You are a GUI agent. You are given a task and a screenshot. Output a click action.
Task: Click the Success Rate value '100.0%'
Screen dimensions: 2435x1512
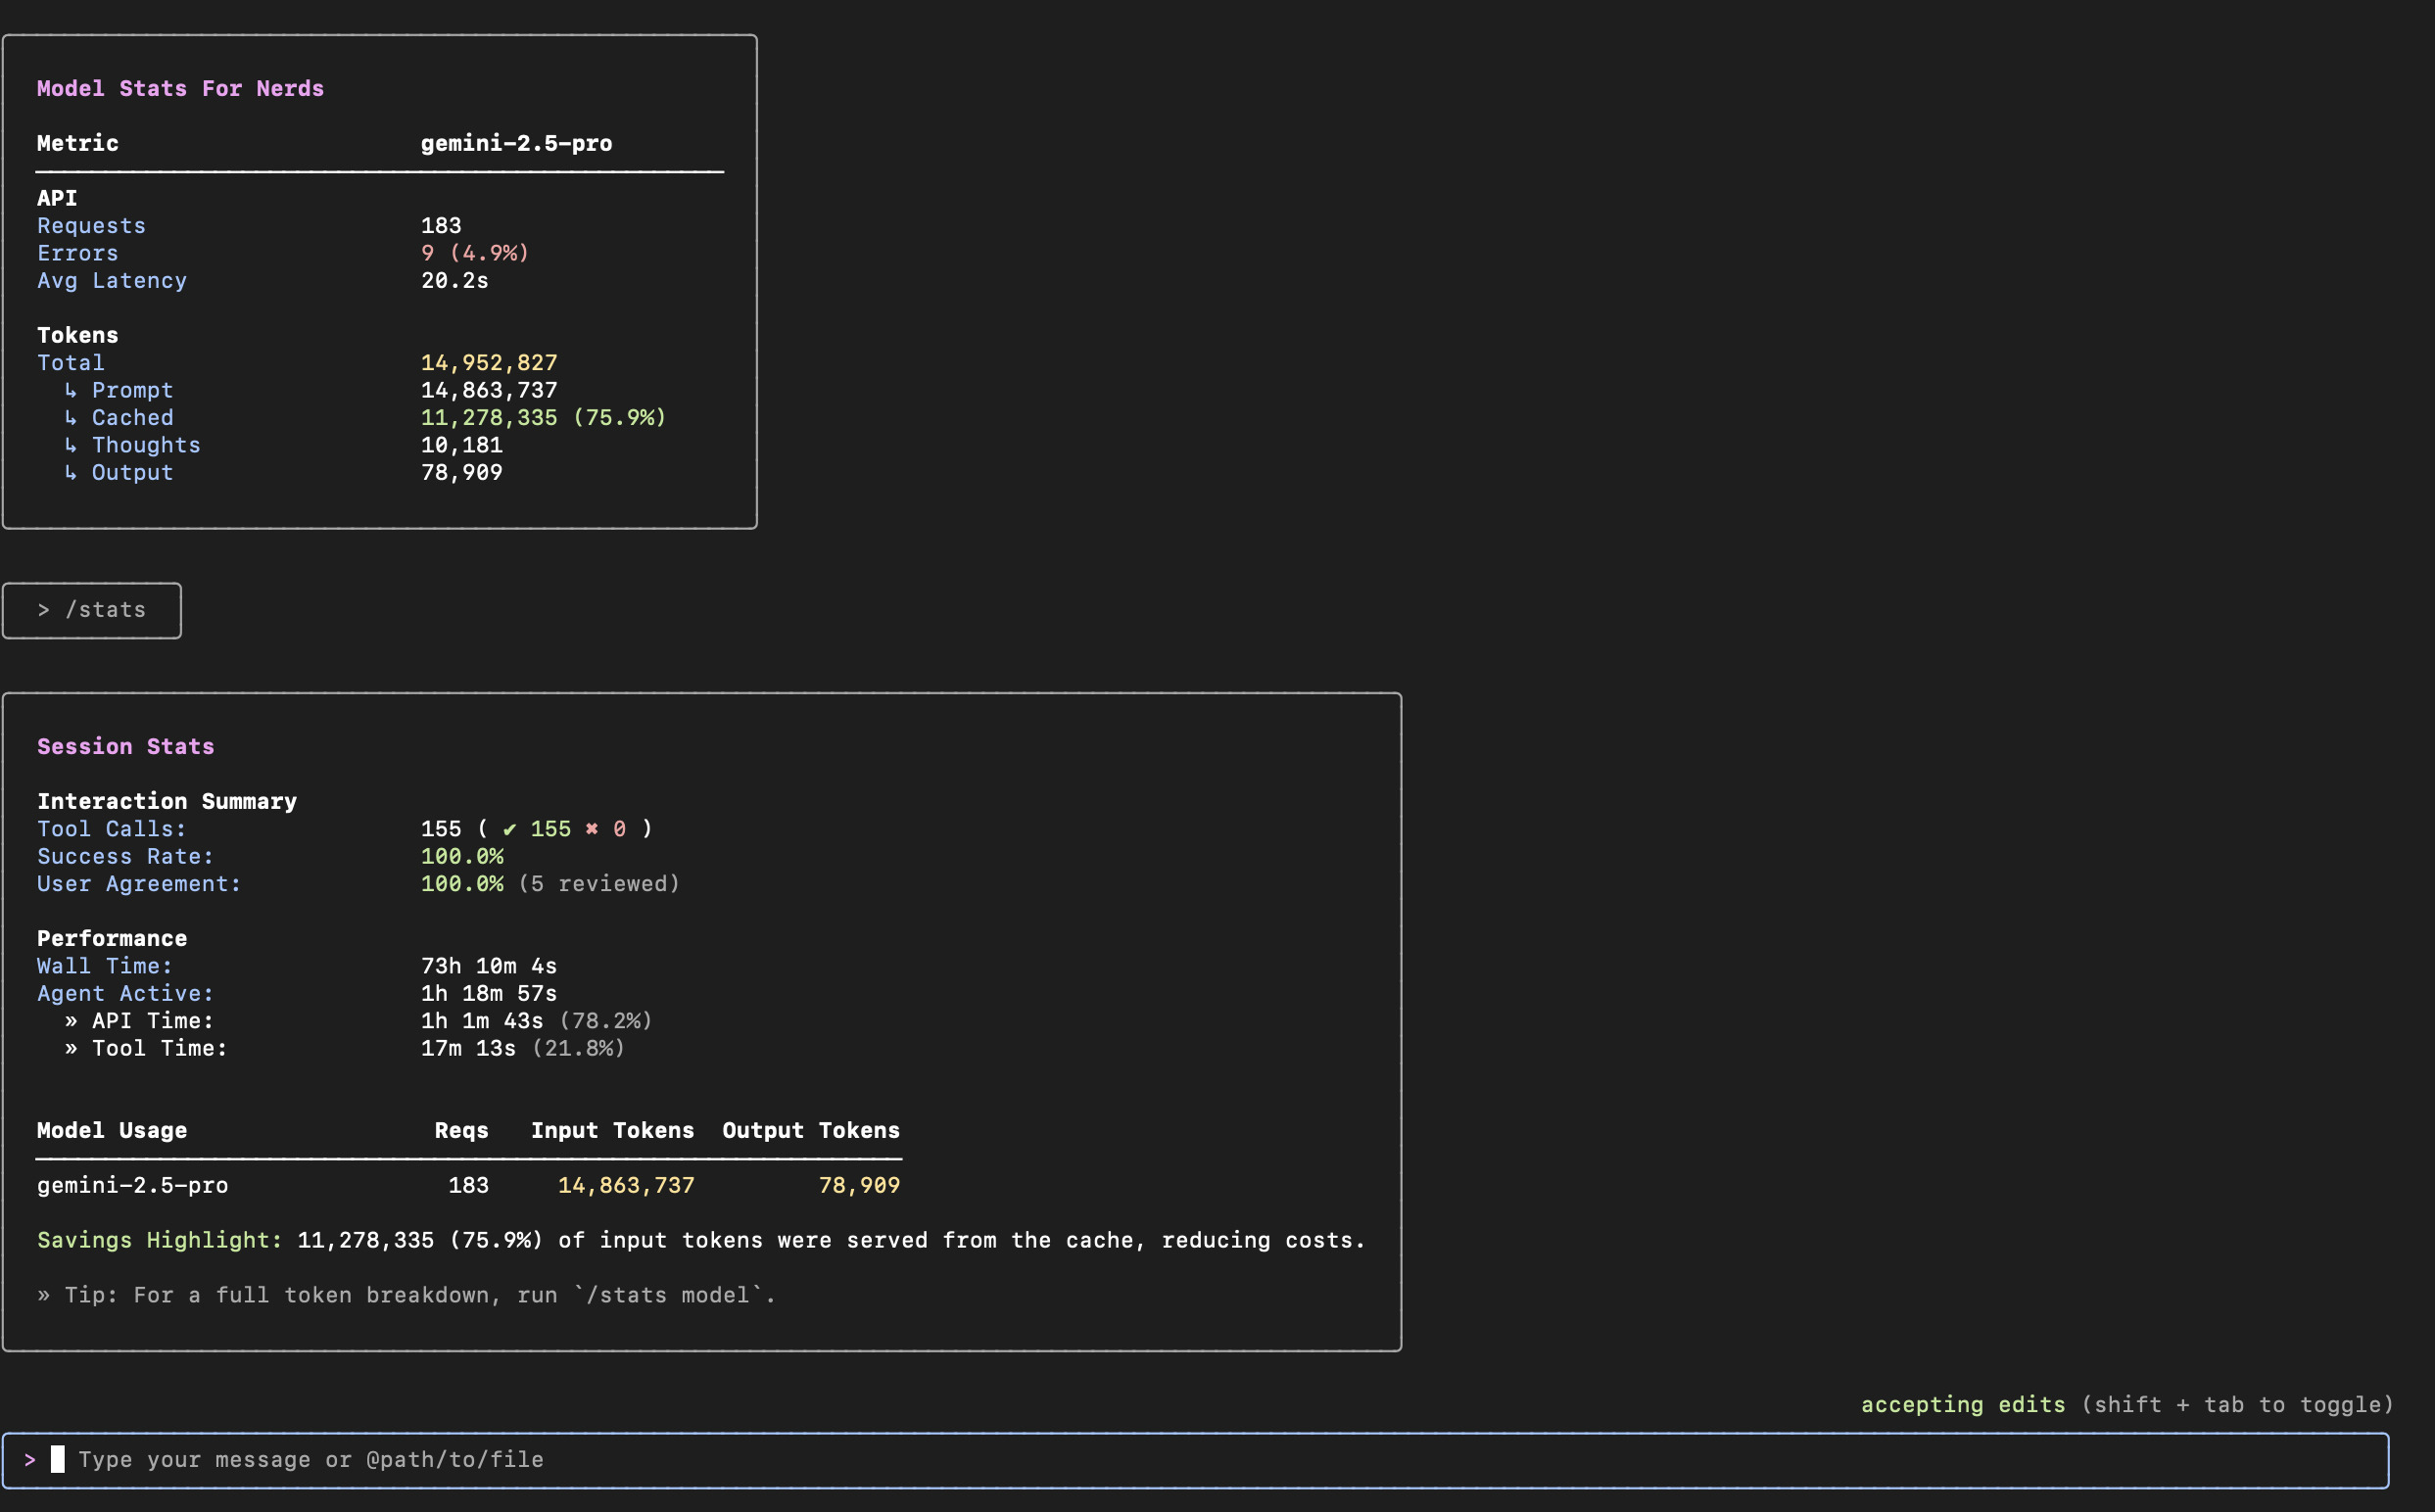[x=462, y=857]
